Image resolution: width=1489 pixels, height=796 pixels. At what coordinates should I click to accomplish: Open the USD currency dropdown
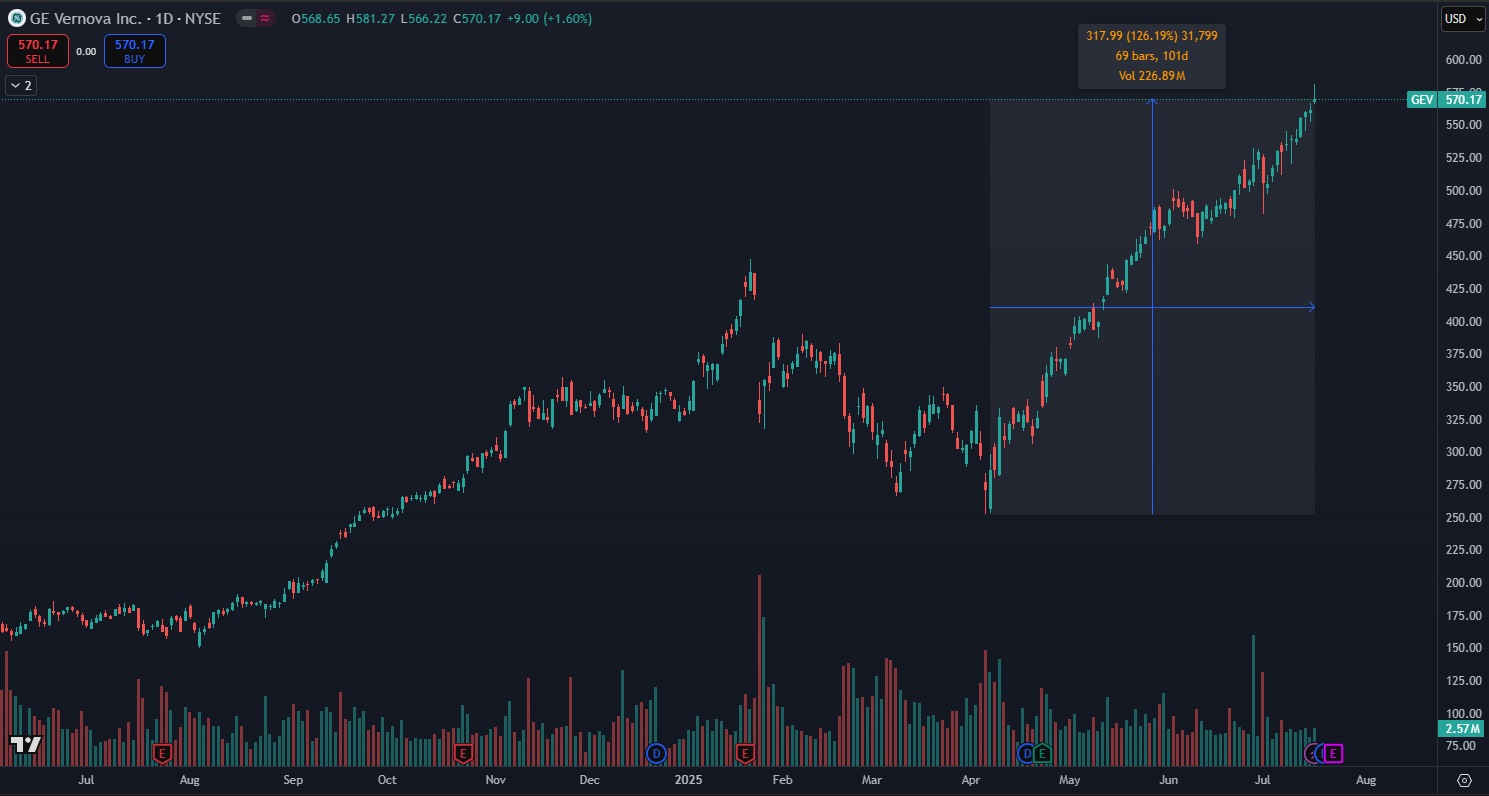coord(1463,18)
